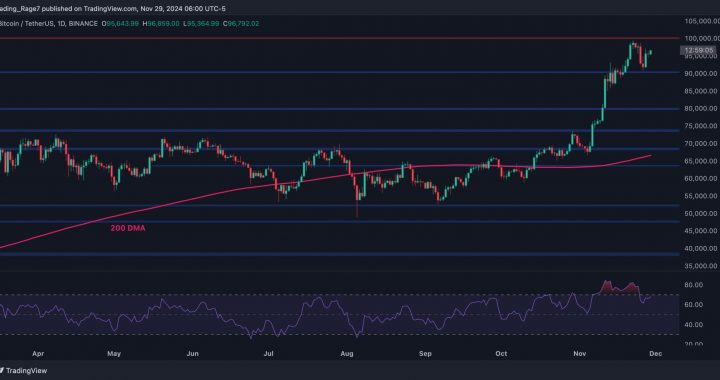Image resolution: width=720 pixels, height=380 pixels.
Task: Select the high value H96,859.00
Action: (161, 23)
